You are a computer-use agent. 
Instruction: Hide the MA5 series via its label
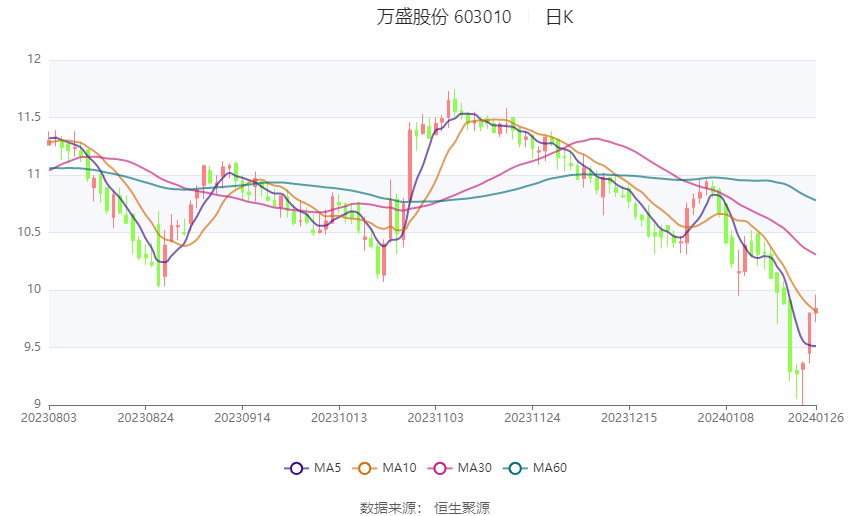pyautogui.click(x=327, y=468)
